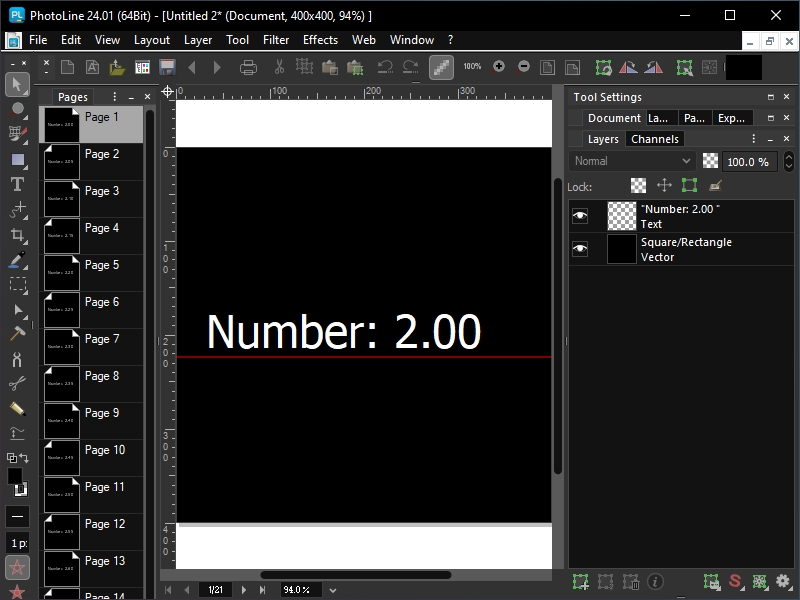800x600 pixels.
Task: Select the Text tool
Action: [17, 184]
